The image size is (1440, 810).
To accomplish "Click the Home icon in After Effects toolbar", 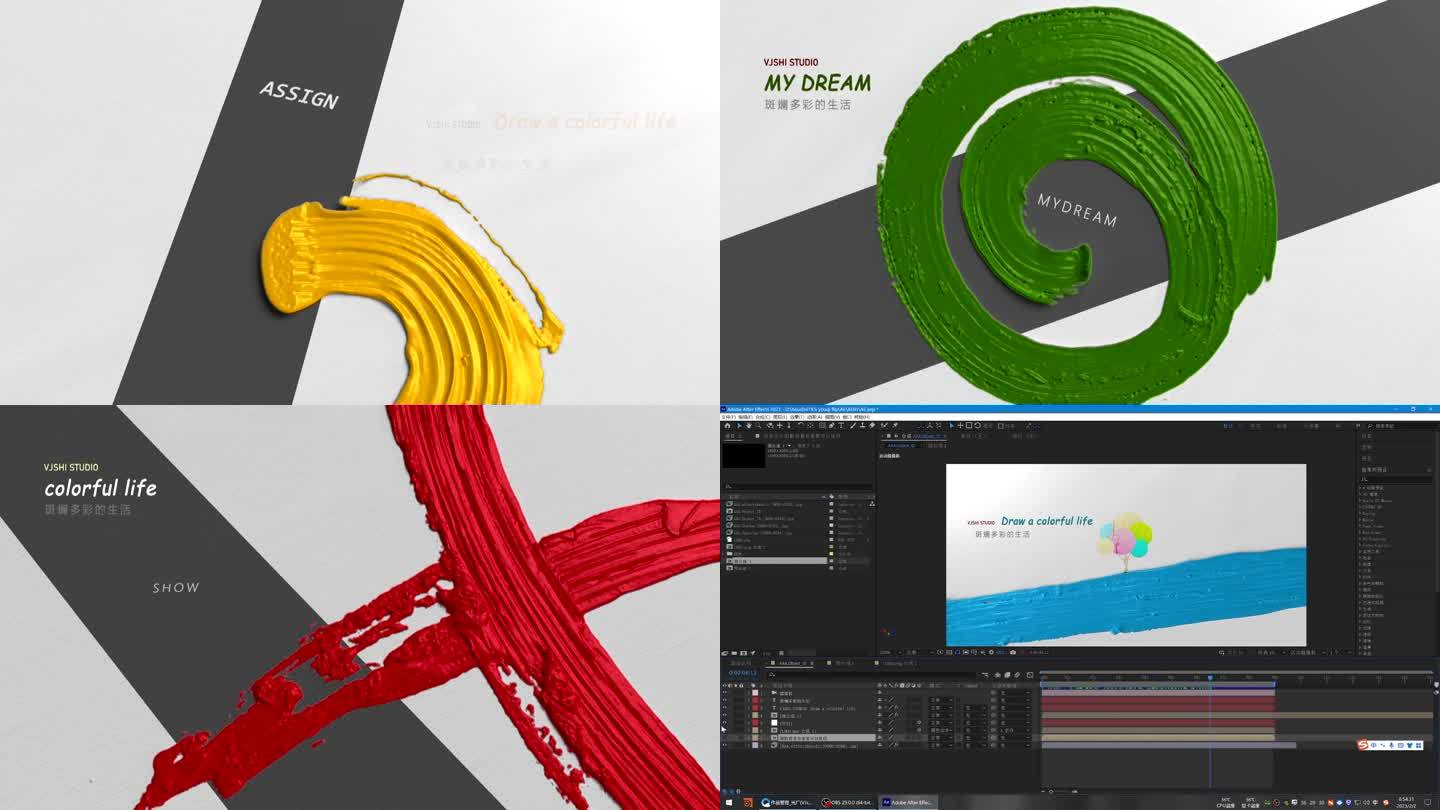I will coord(727,425).
